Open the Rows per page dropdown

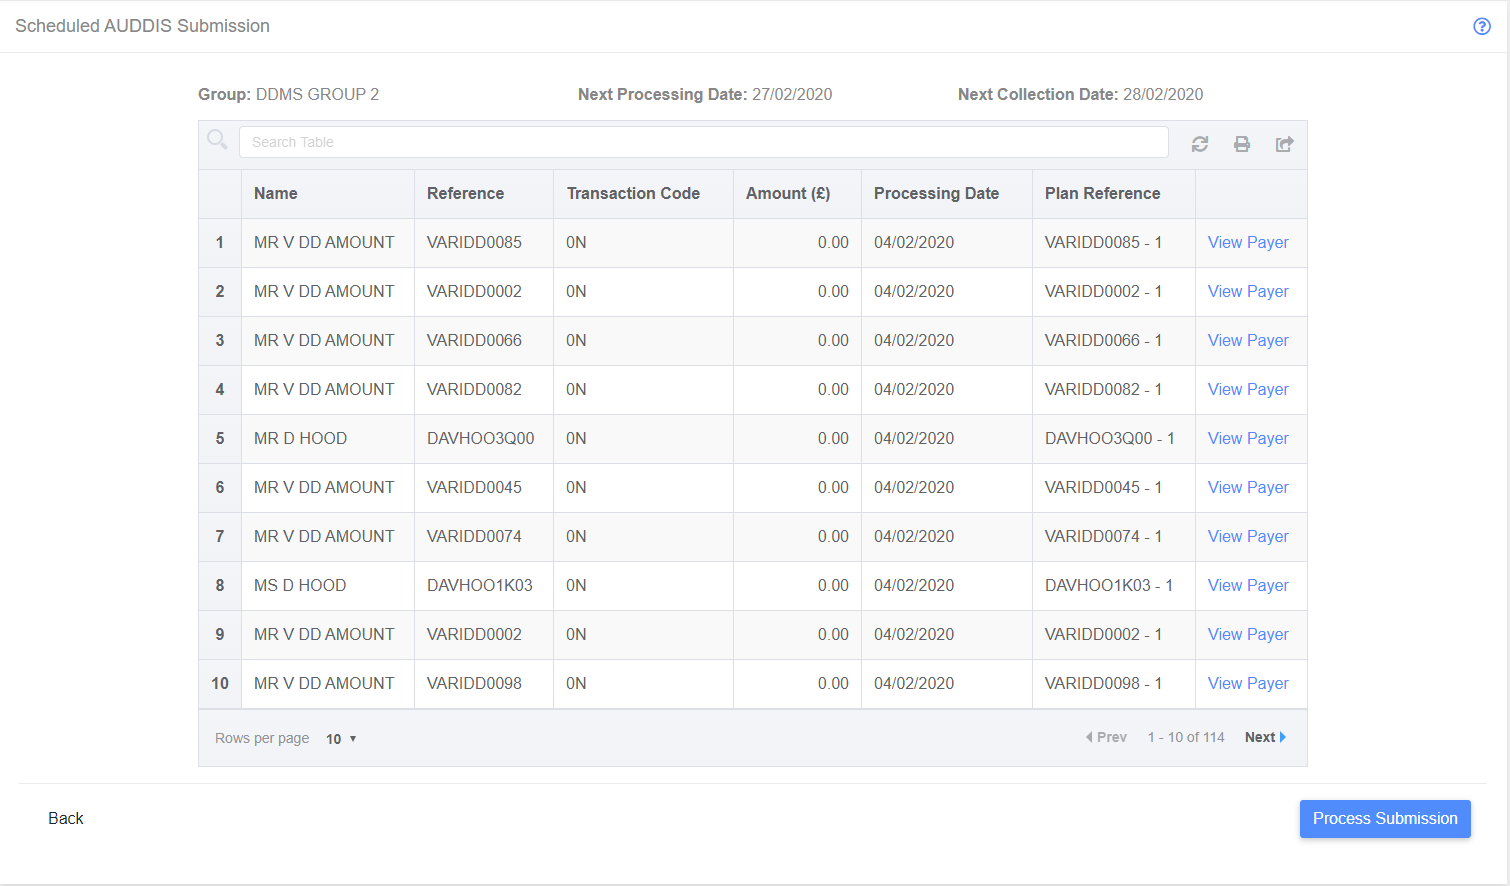click(341, 738)
